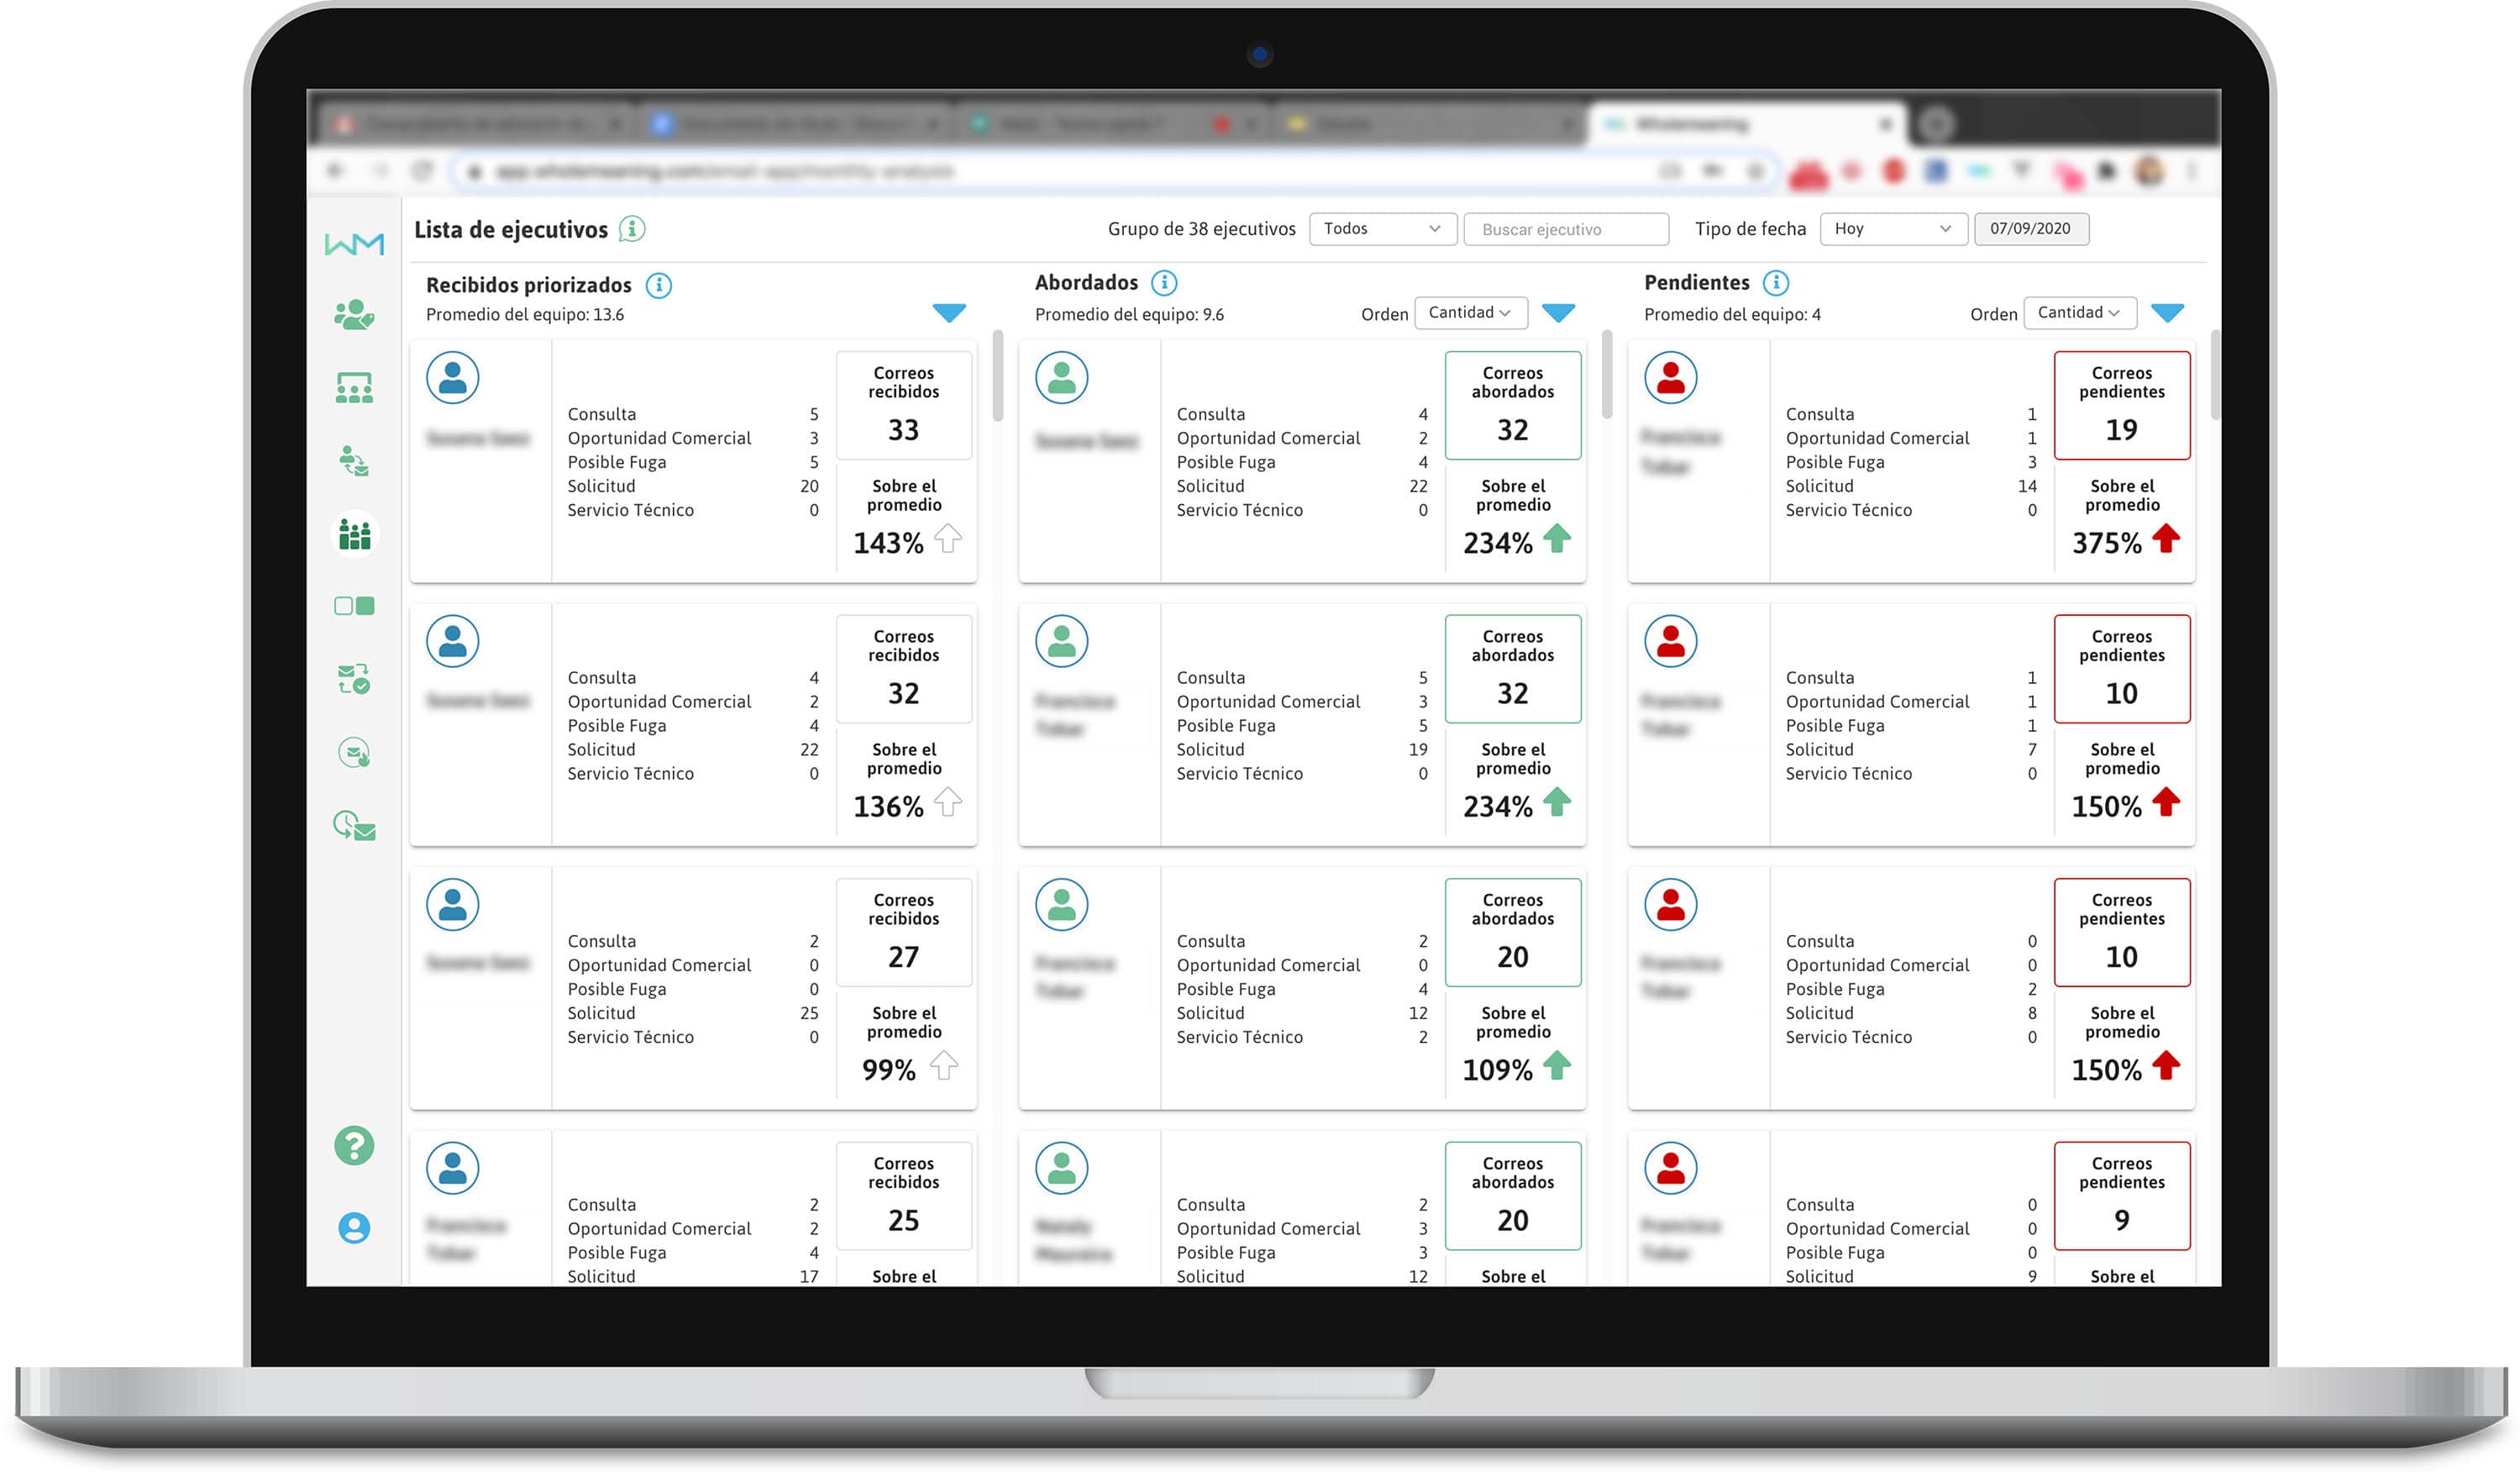Open the help question mark icon

(354, 1146)
